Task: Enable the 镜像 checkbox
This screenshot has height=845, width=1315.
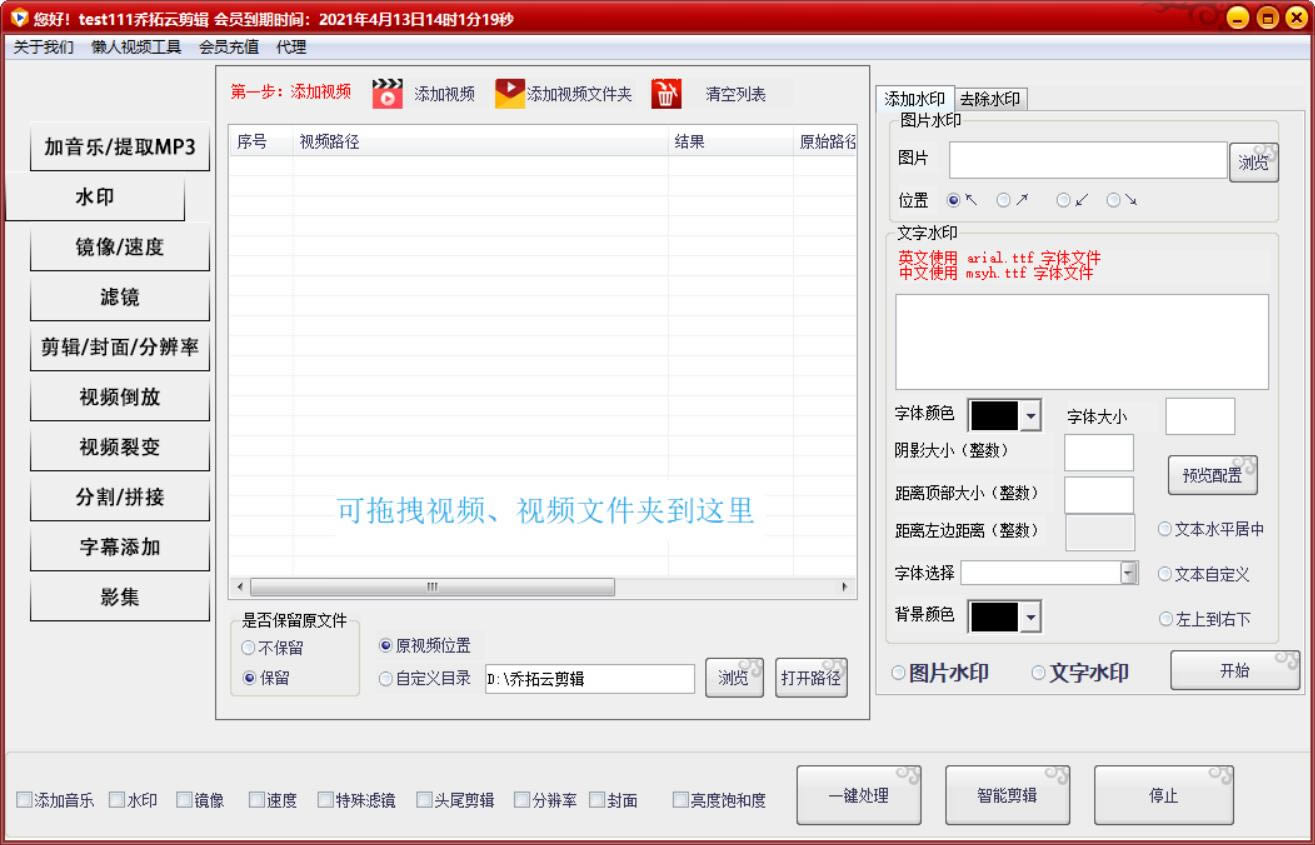Action: pos(184,800)
